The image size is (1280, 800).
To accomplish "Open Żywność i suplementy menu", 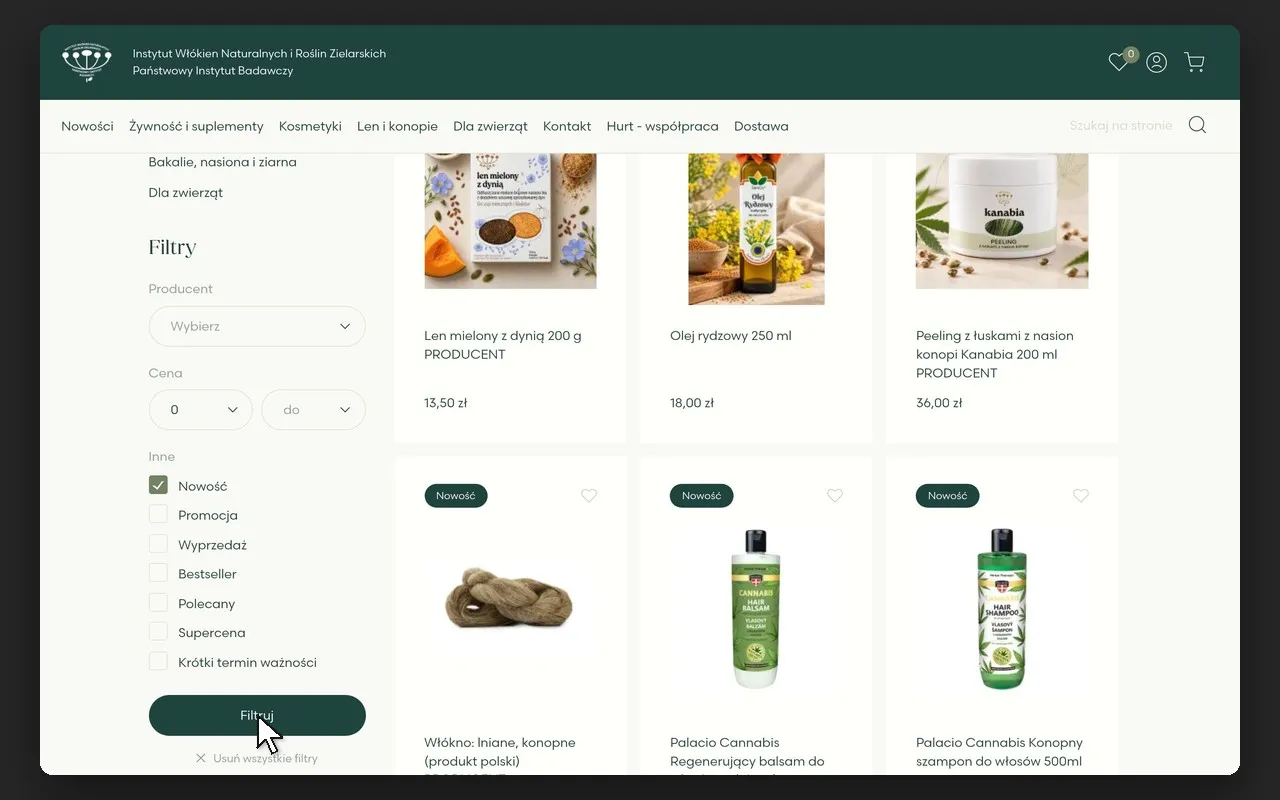I will pyautogui.click(x=196, y=126).
